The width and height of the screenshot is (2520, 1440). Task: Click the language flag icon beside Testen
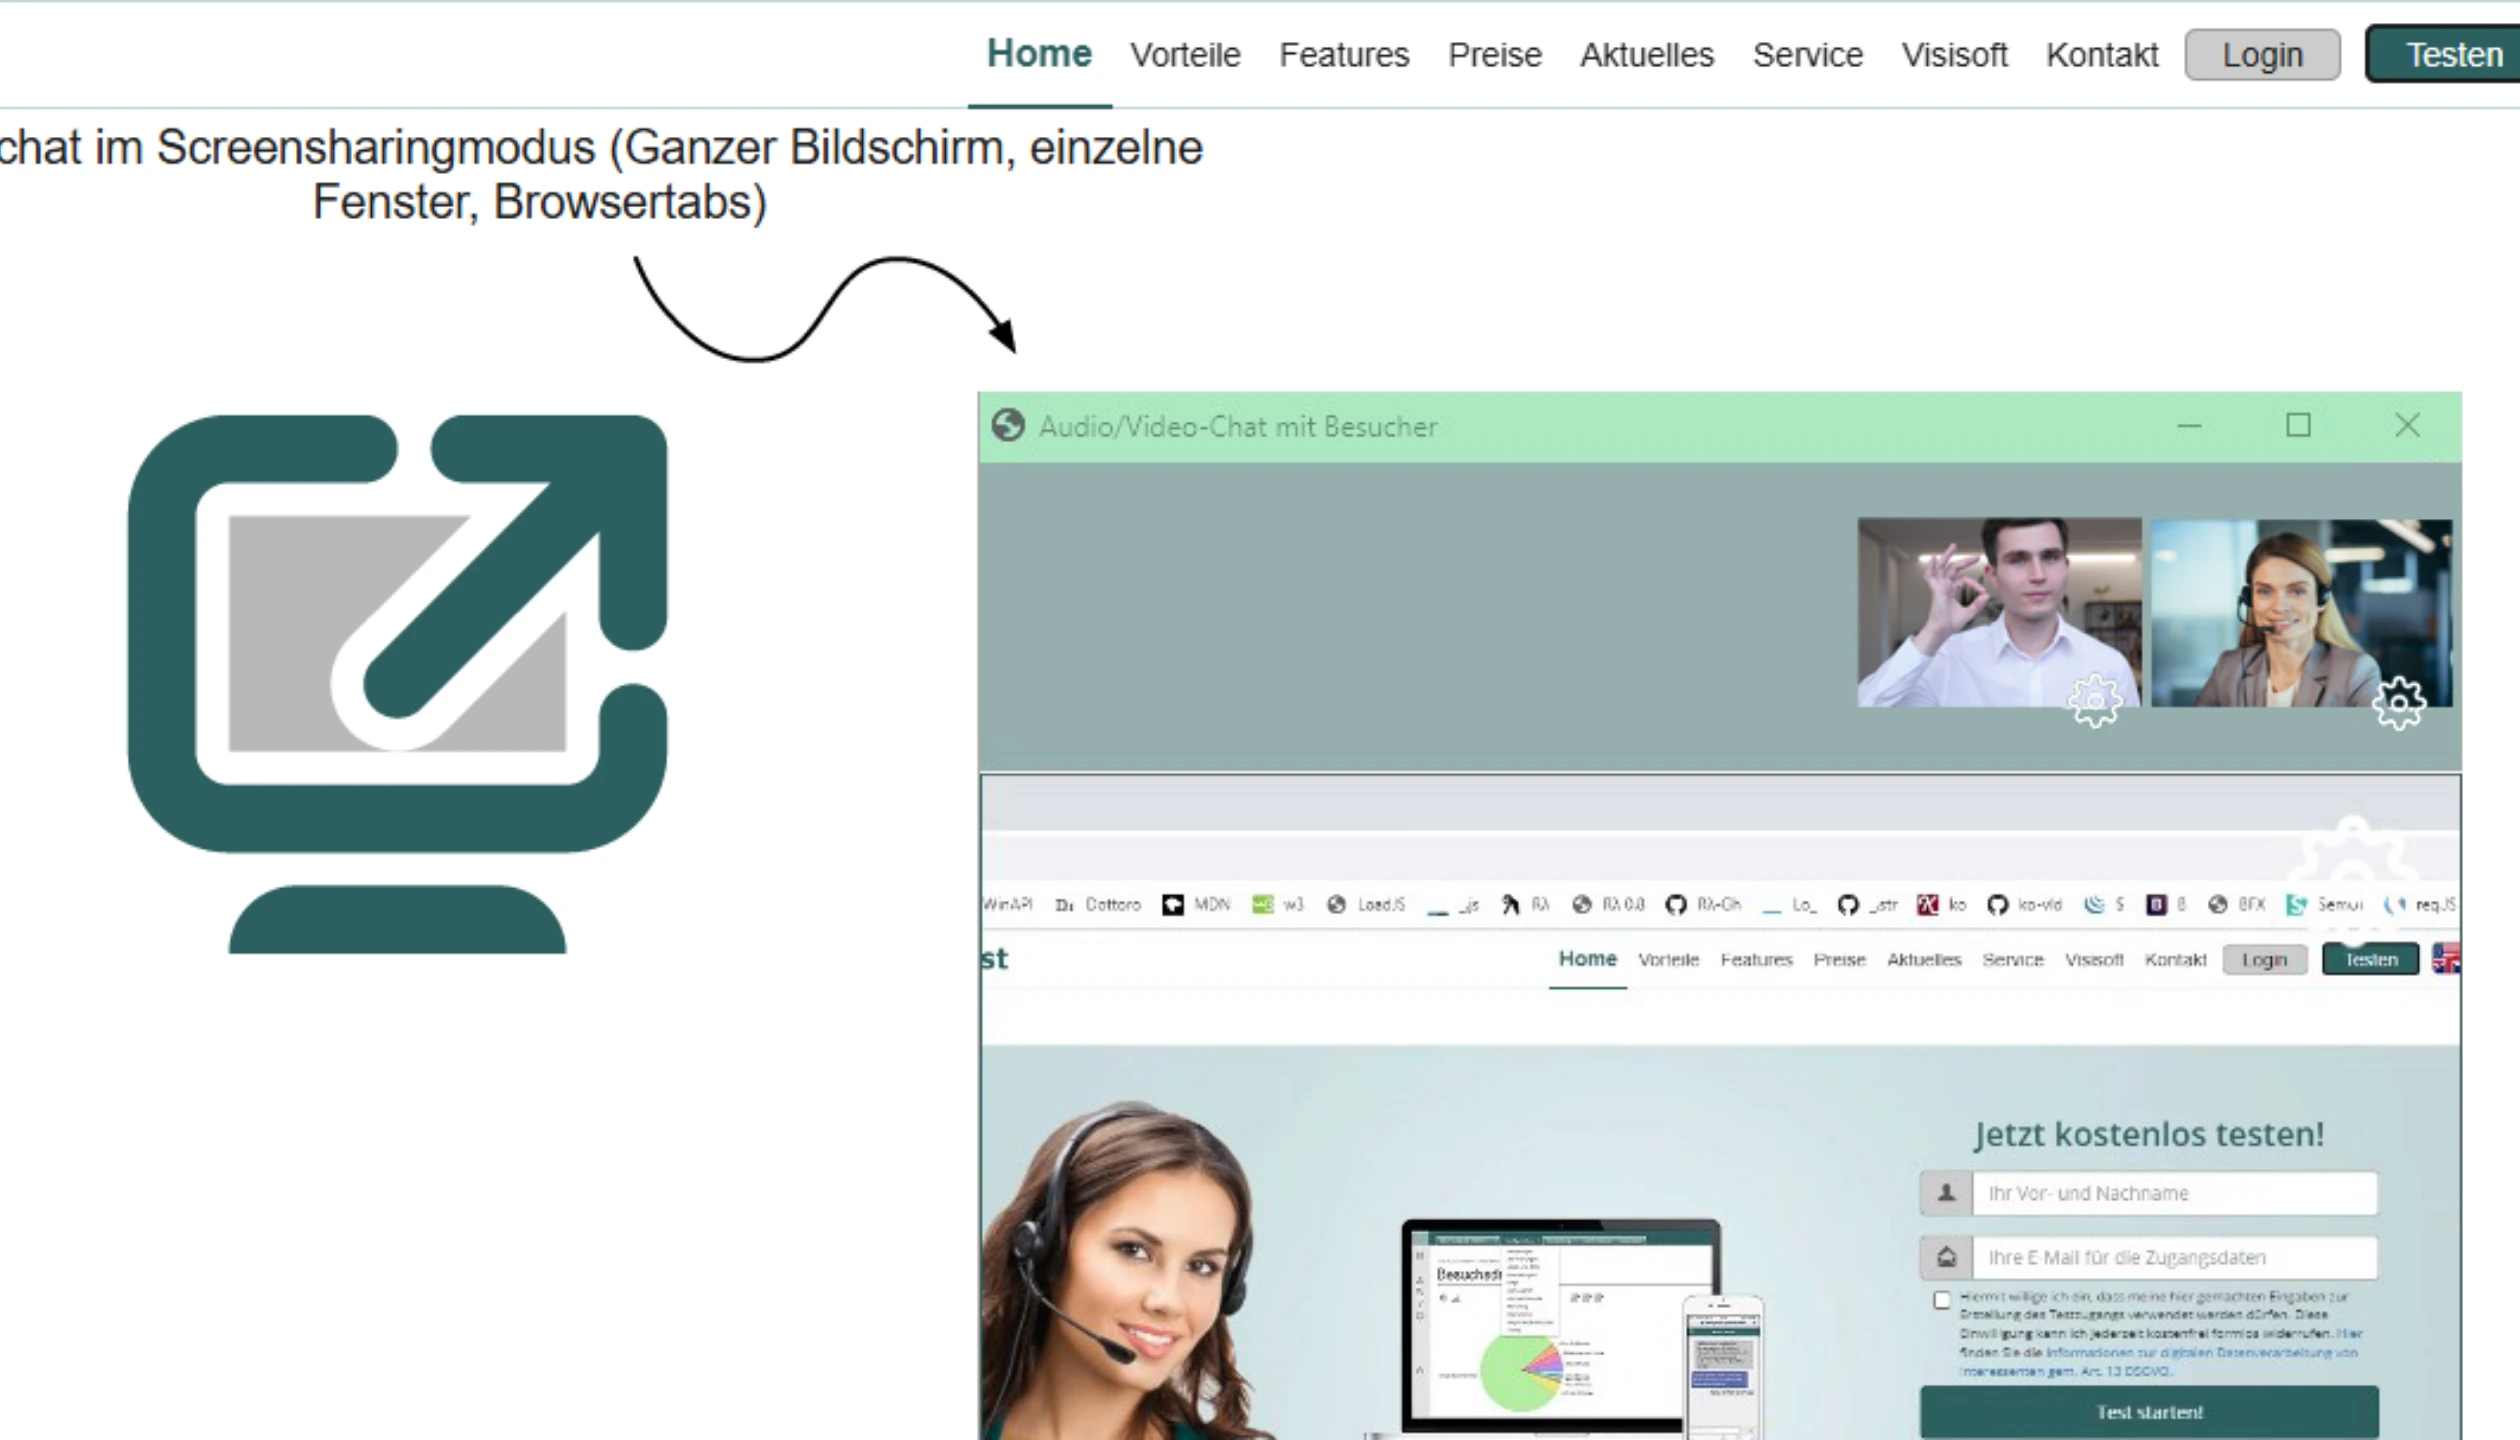(2446, 959)
